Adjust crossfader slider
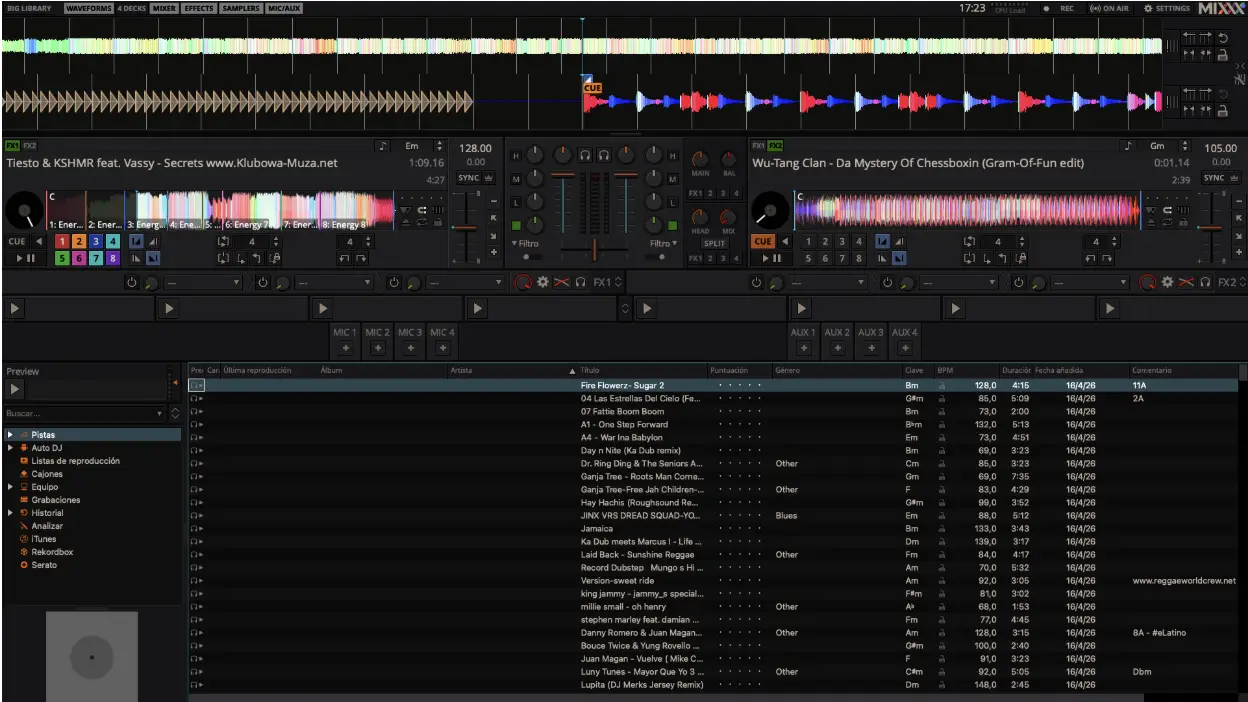The height and width of the screenshot is (702, 1248). point(594,251)
